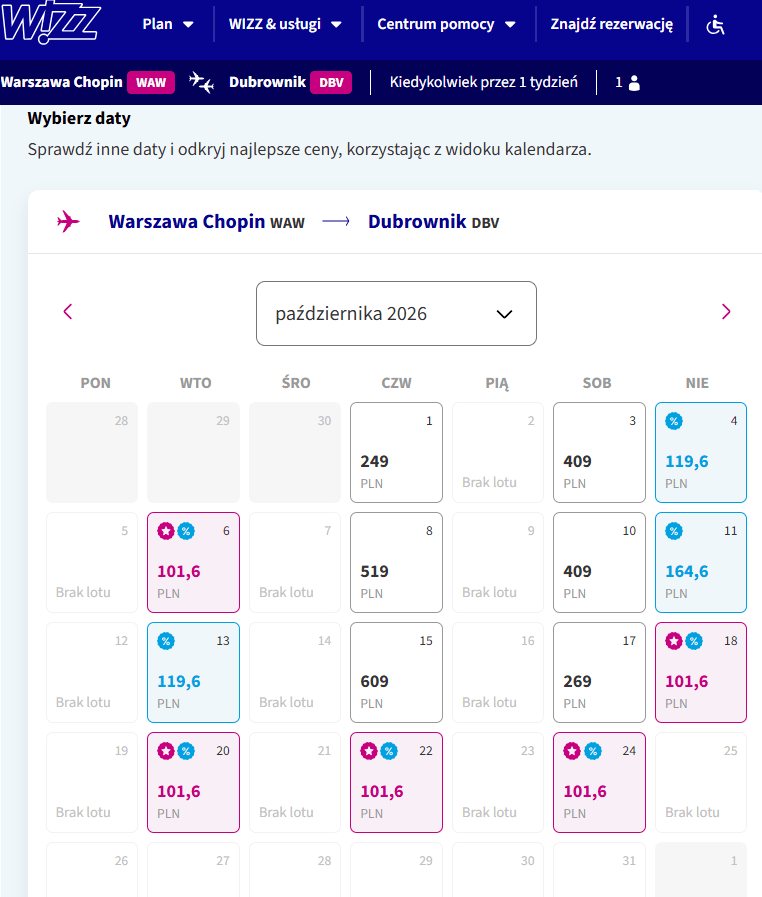Click percent badge on day 20
762x897 pixels.
click(x=186, y=751)
